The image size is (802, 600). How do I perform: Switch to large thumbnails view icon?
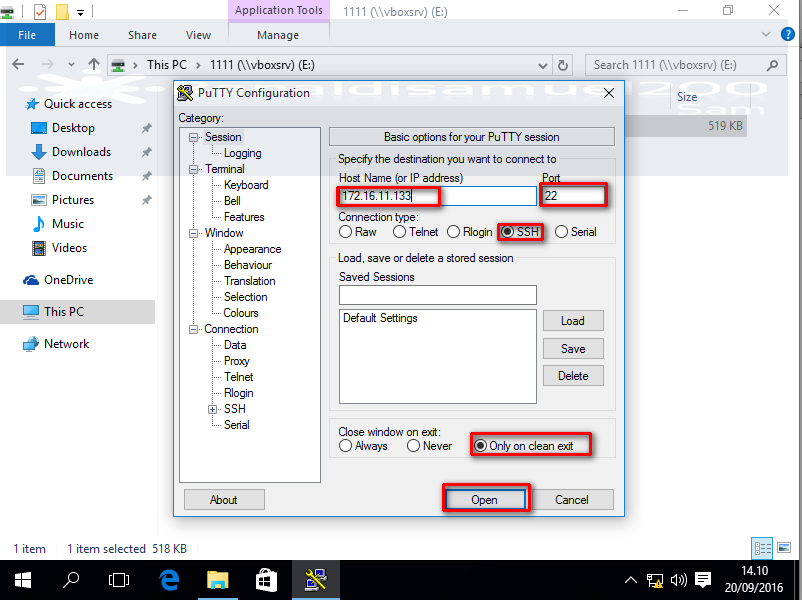click(784, 548)
